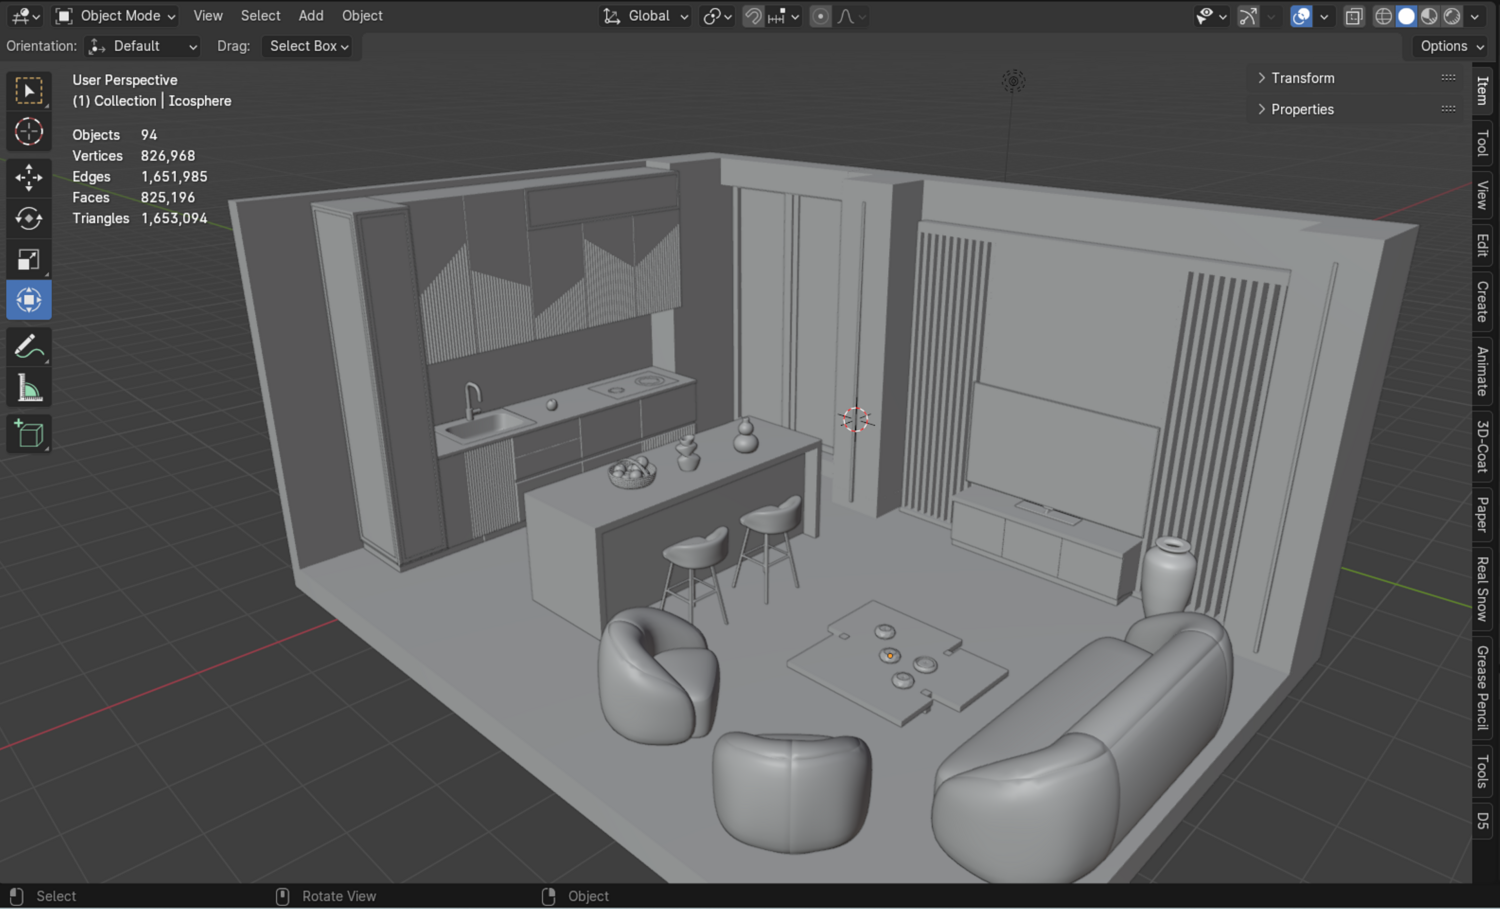Viewport: 1500px width, 909px height.
Task: Open the Select menu
Action: click(x=260, y=16)
